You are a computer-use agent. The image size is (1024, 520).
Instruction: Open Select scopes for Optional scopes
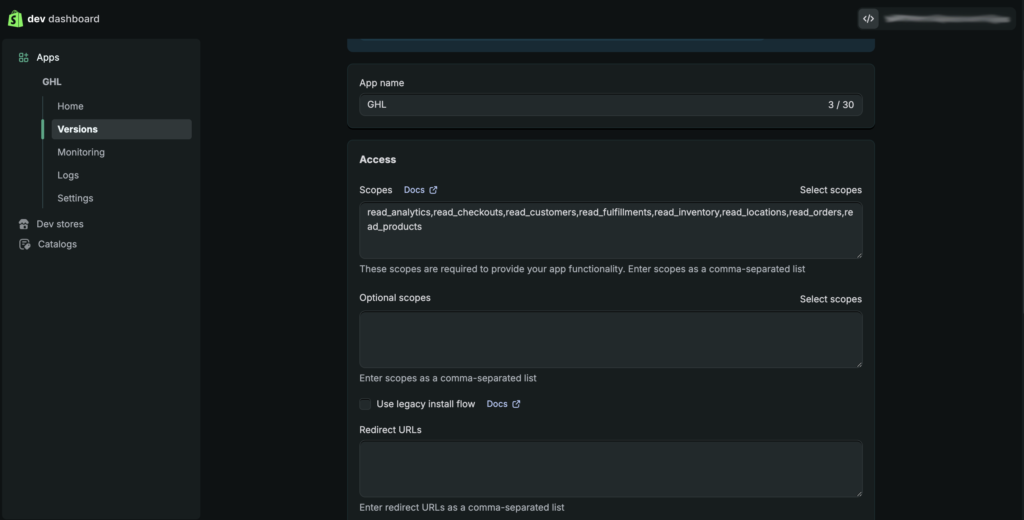pyautogui.click(x=830, y=299)
